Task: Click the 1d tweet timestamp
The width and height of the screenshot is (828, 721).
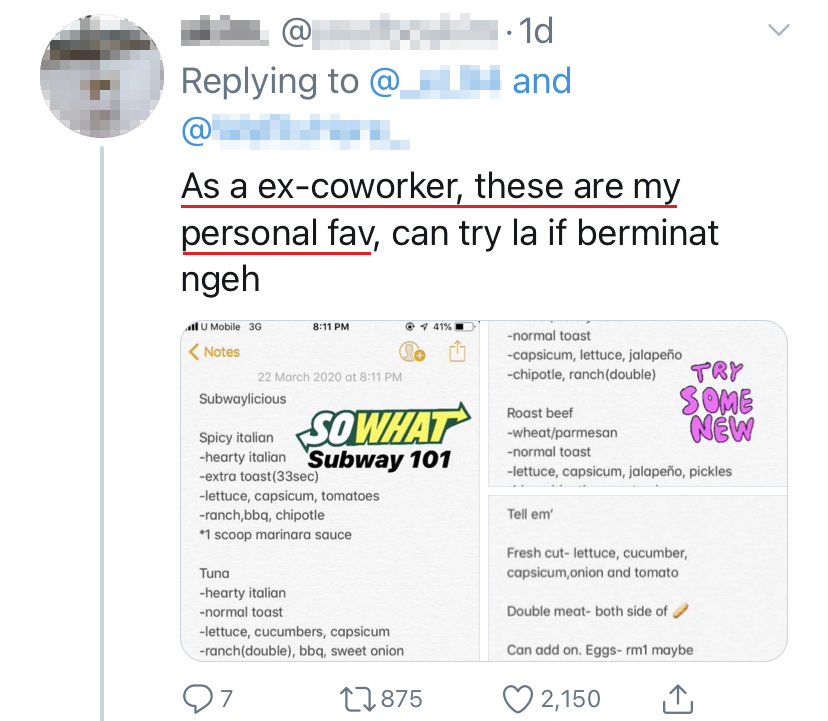Action: [x=536, y=33]
